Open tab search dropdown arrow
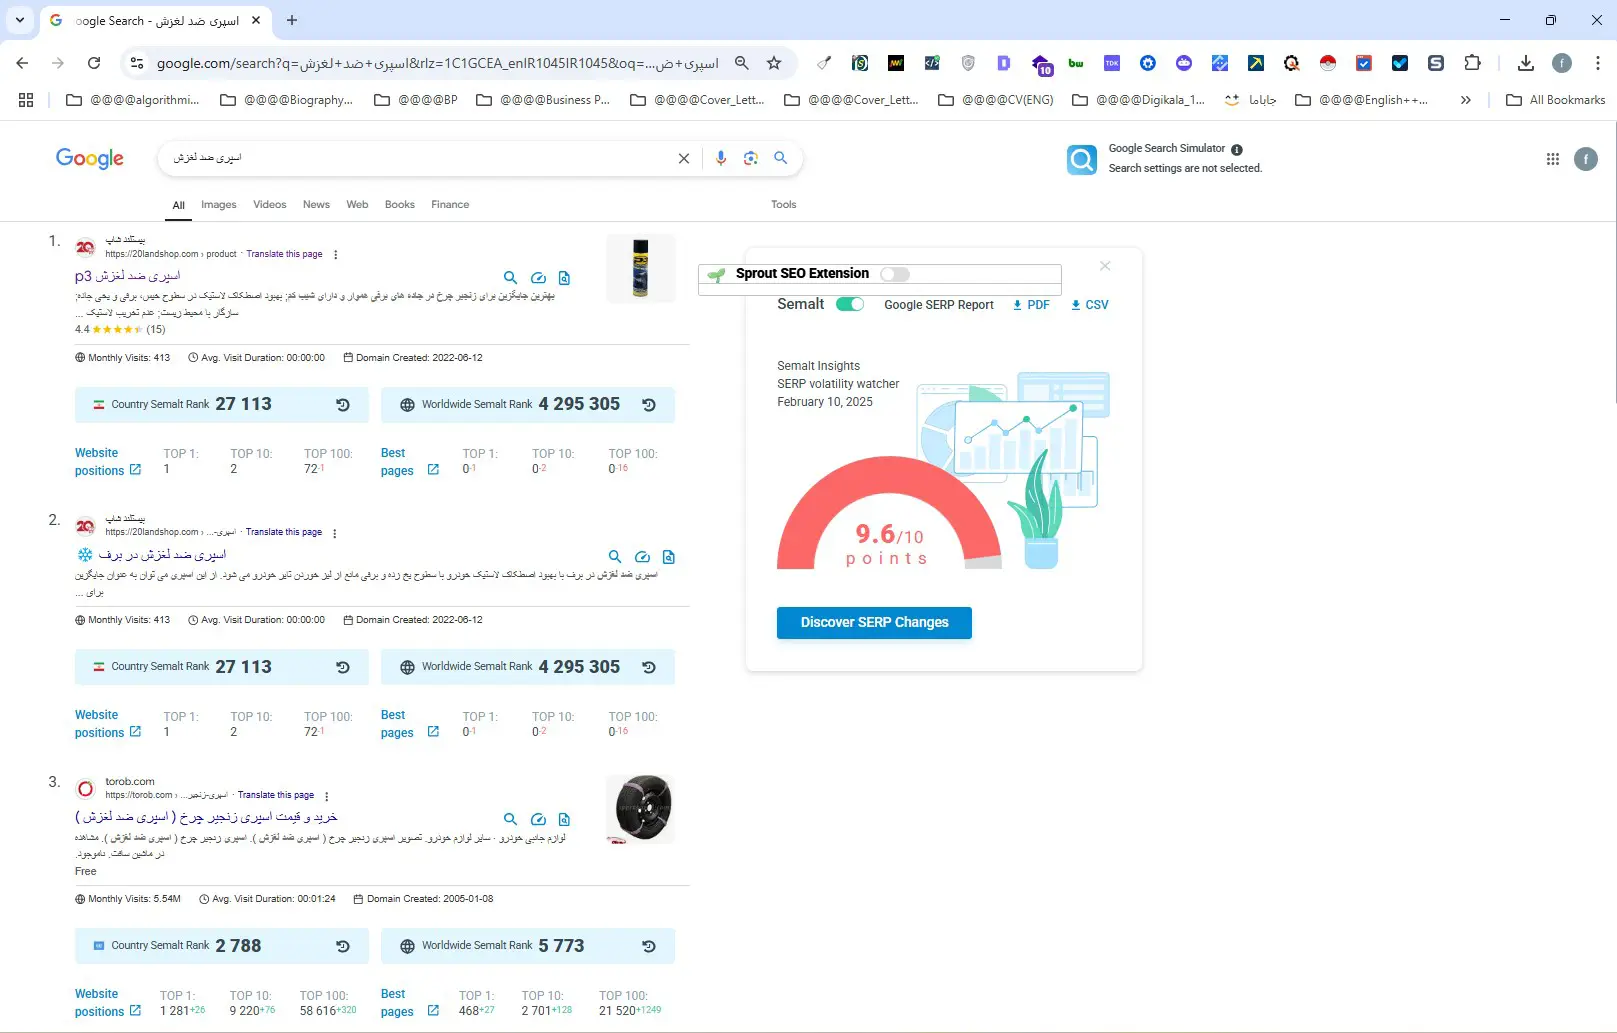This screenshot has height=1033, width=1617. pos(20,20)
